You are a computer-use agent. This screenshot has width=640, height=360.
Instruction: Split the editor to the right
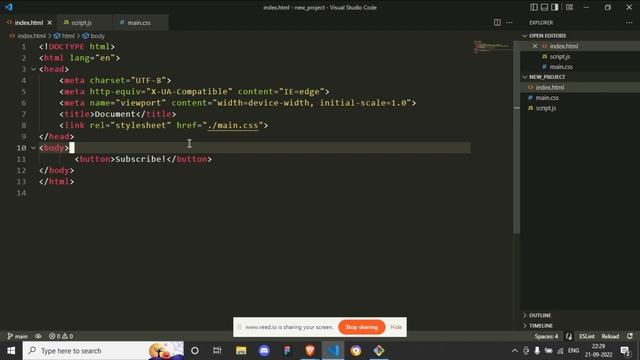click(x=497, y=22)
